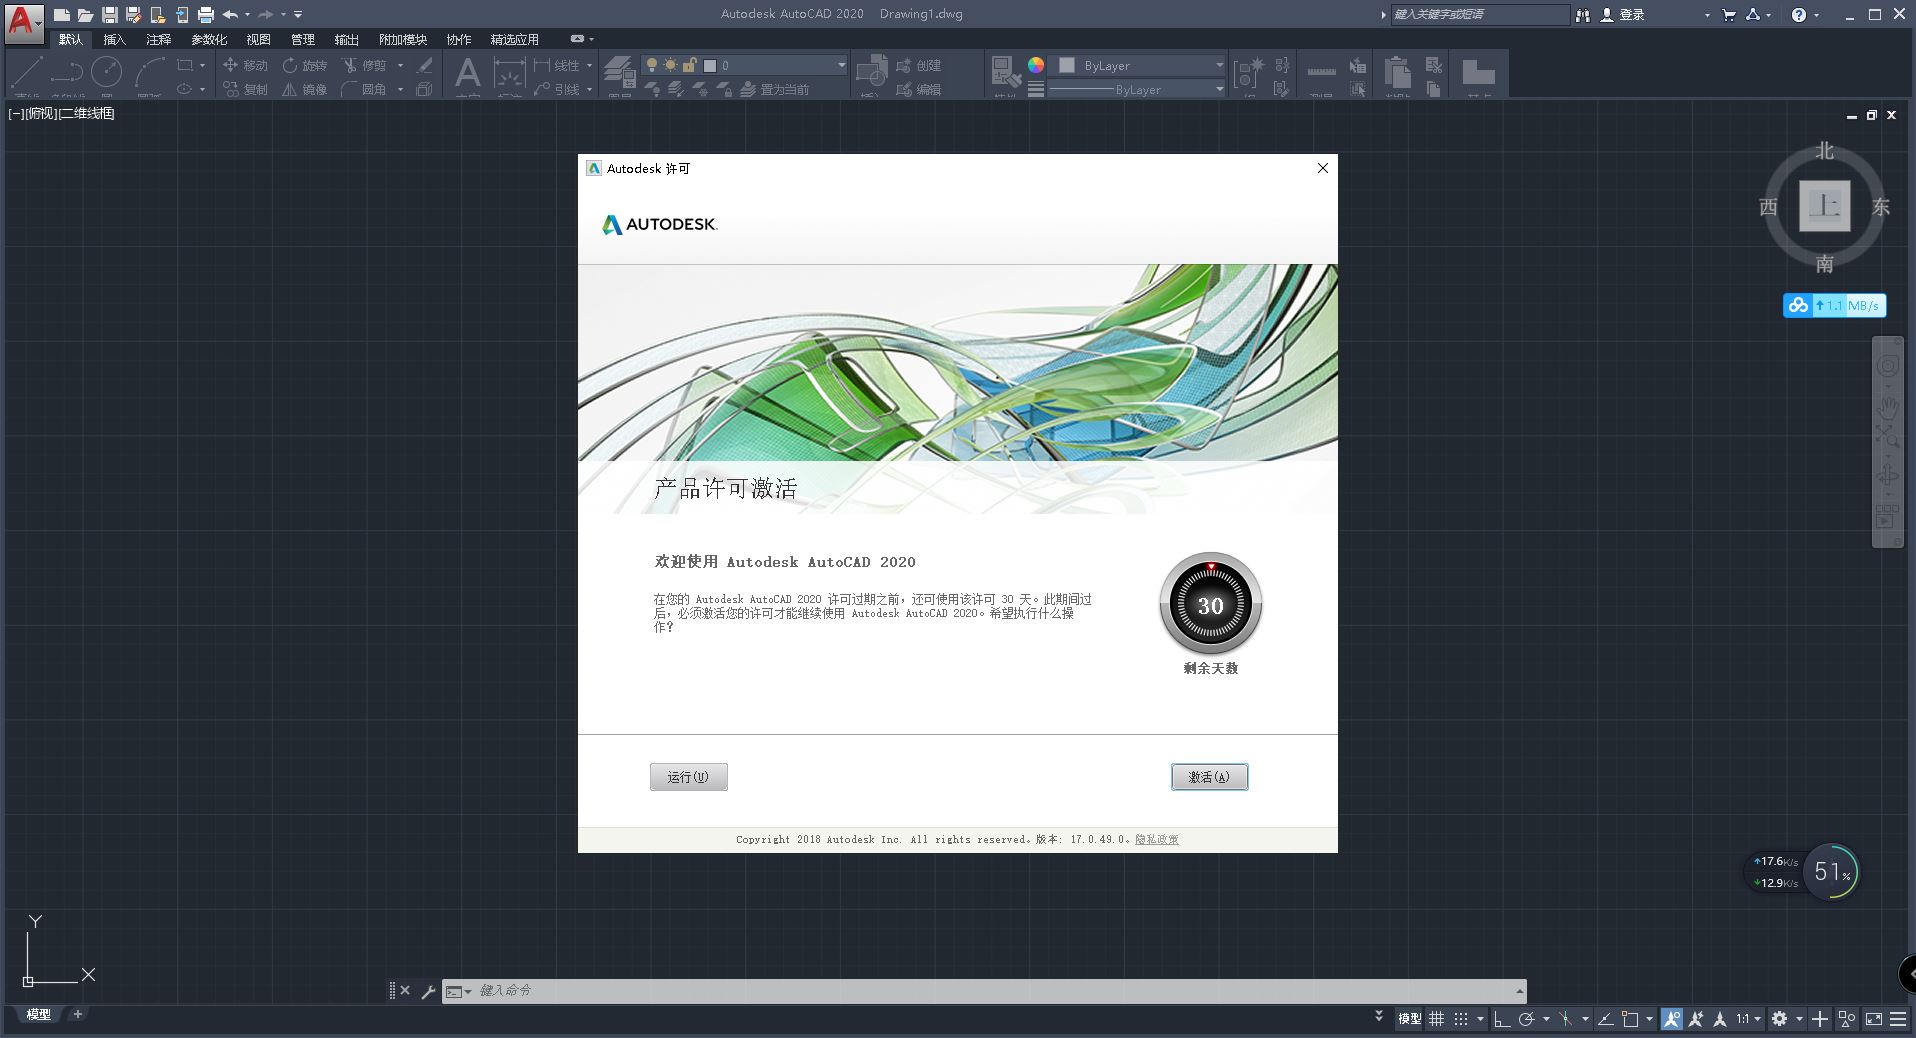The image size is (1916, 1038).
Task: Click the Match Properties icon
Action: pyautogui.click(x=1005, y=73)
